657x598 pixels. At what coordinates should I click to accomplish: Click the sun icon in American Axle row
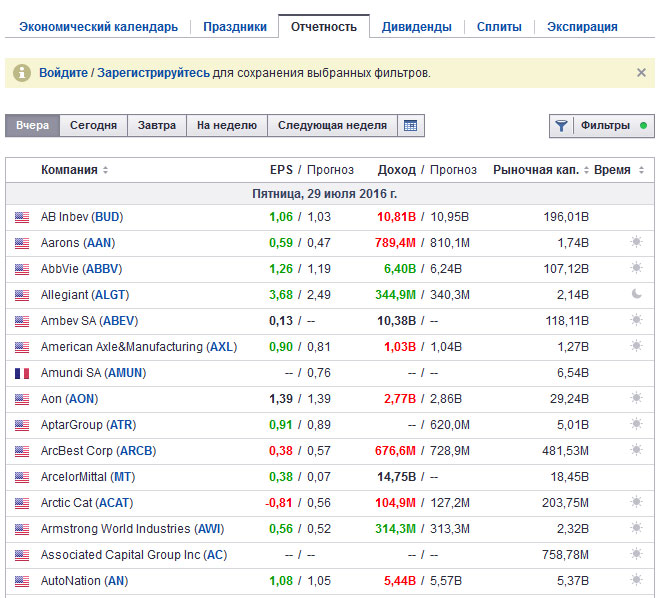636,346
